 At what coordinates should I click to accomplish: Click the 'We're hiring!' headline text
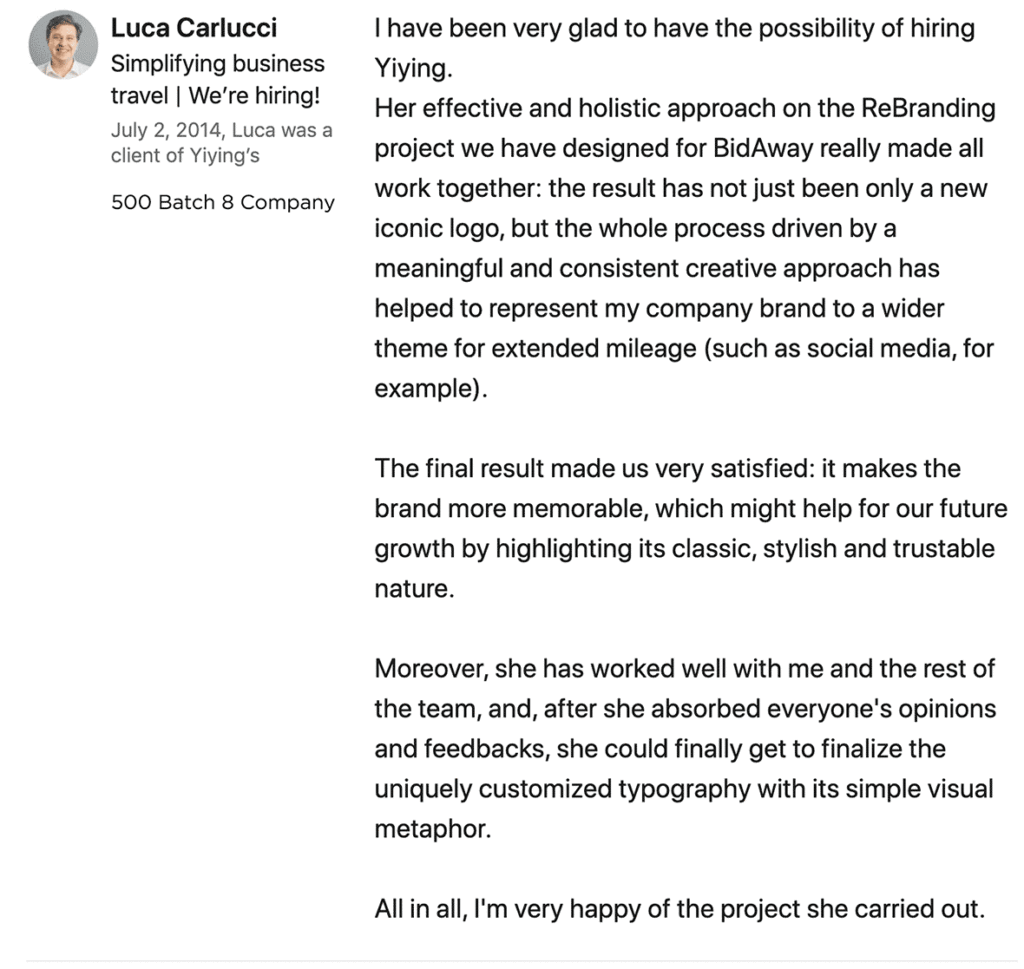(x=254, y=95)
